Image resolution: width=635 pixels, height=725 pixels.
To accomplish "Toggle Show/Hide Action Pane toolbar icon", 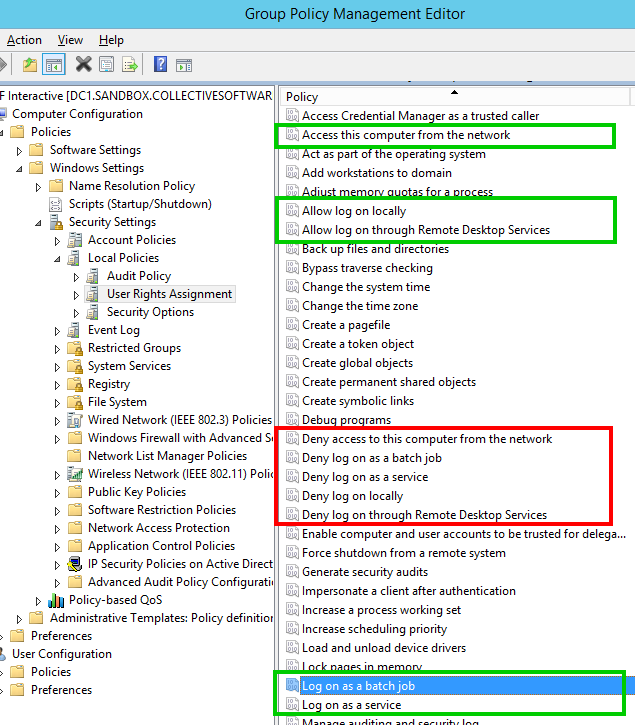I will pos(183,65).
